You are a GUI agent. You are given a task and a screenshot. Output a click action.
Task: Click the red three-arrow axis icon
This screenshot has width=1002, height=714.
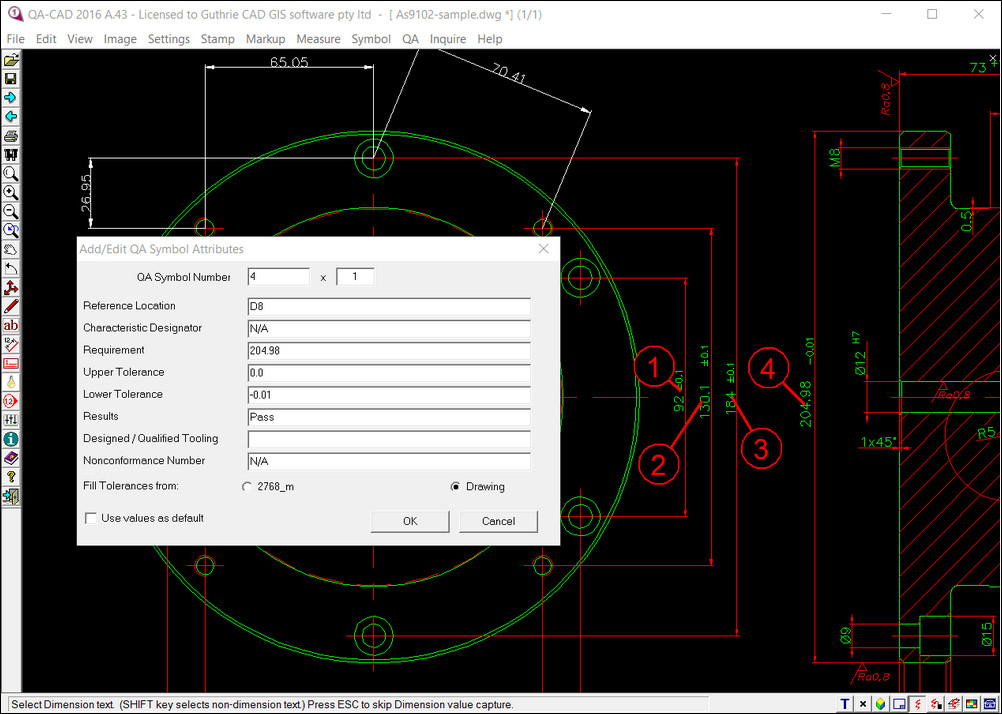coord(11,288)
